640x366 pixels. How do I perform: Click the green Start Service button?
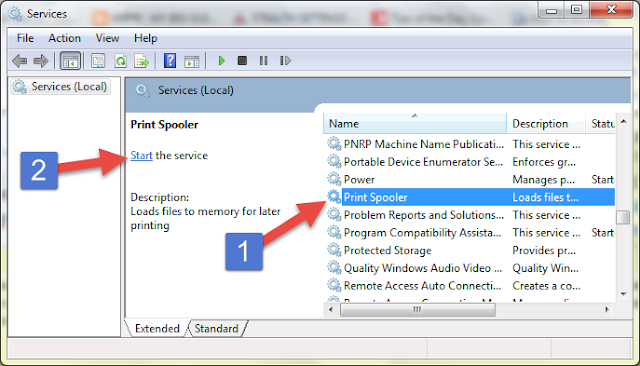(x=222, y=61)
